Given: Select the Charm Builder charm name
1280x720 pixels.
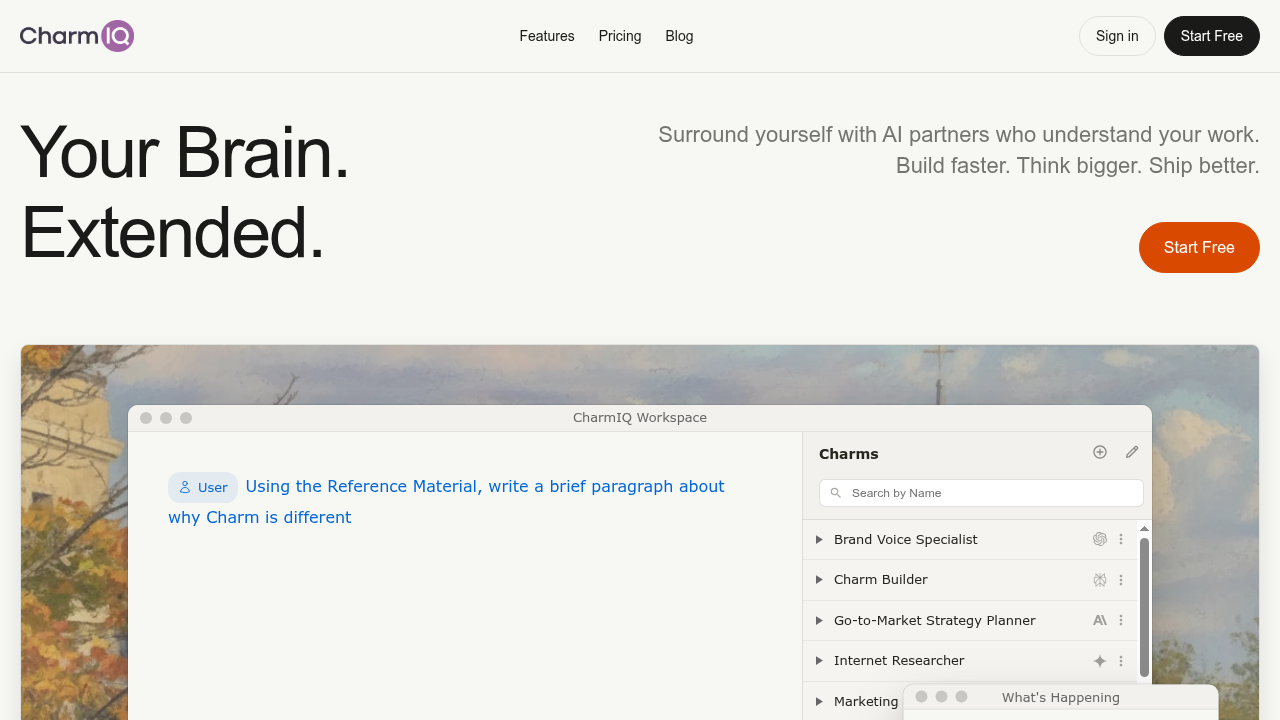Looking at the screenshot, I should click(x=881, y=580).
